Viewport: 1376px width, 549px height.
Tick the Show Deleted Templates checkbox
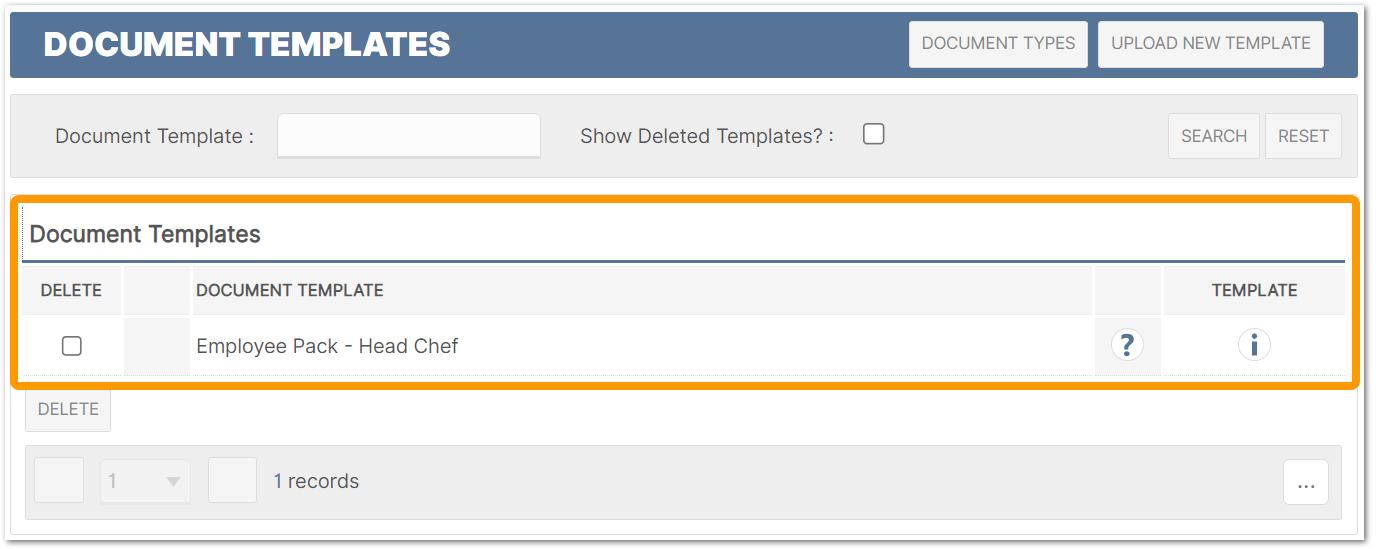tap(874, 134)
